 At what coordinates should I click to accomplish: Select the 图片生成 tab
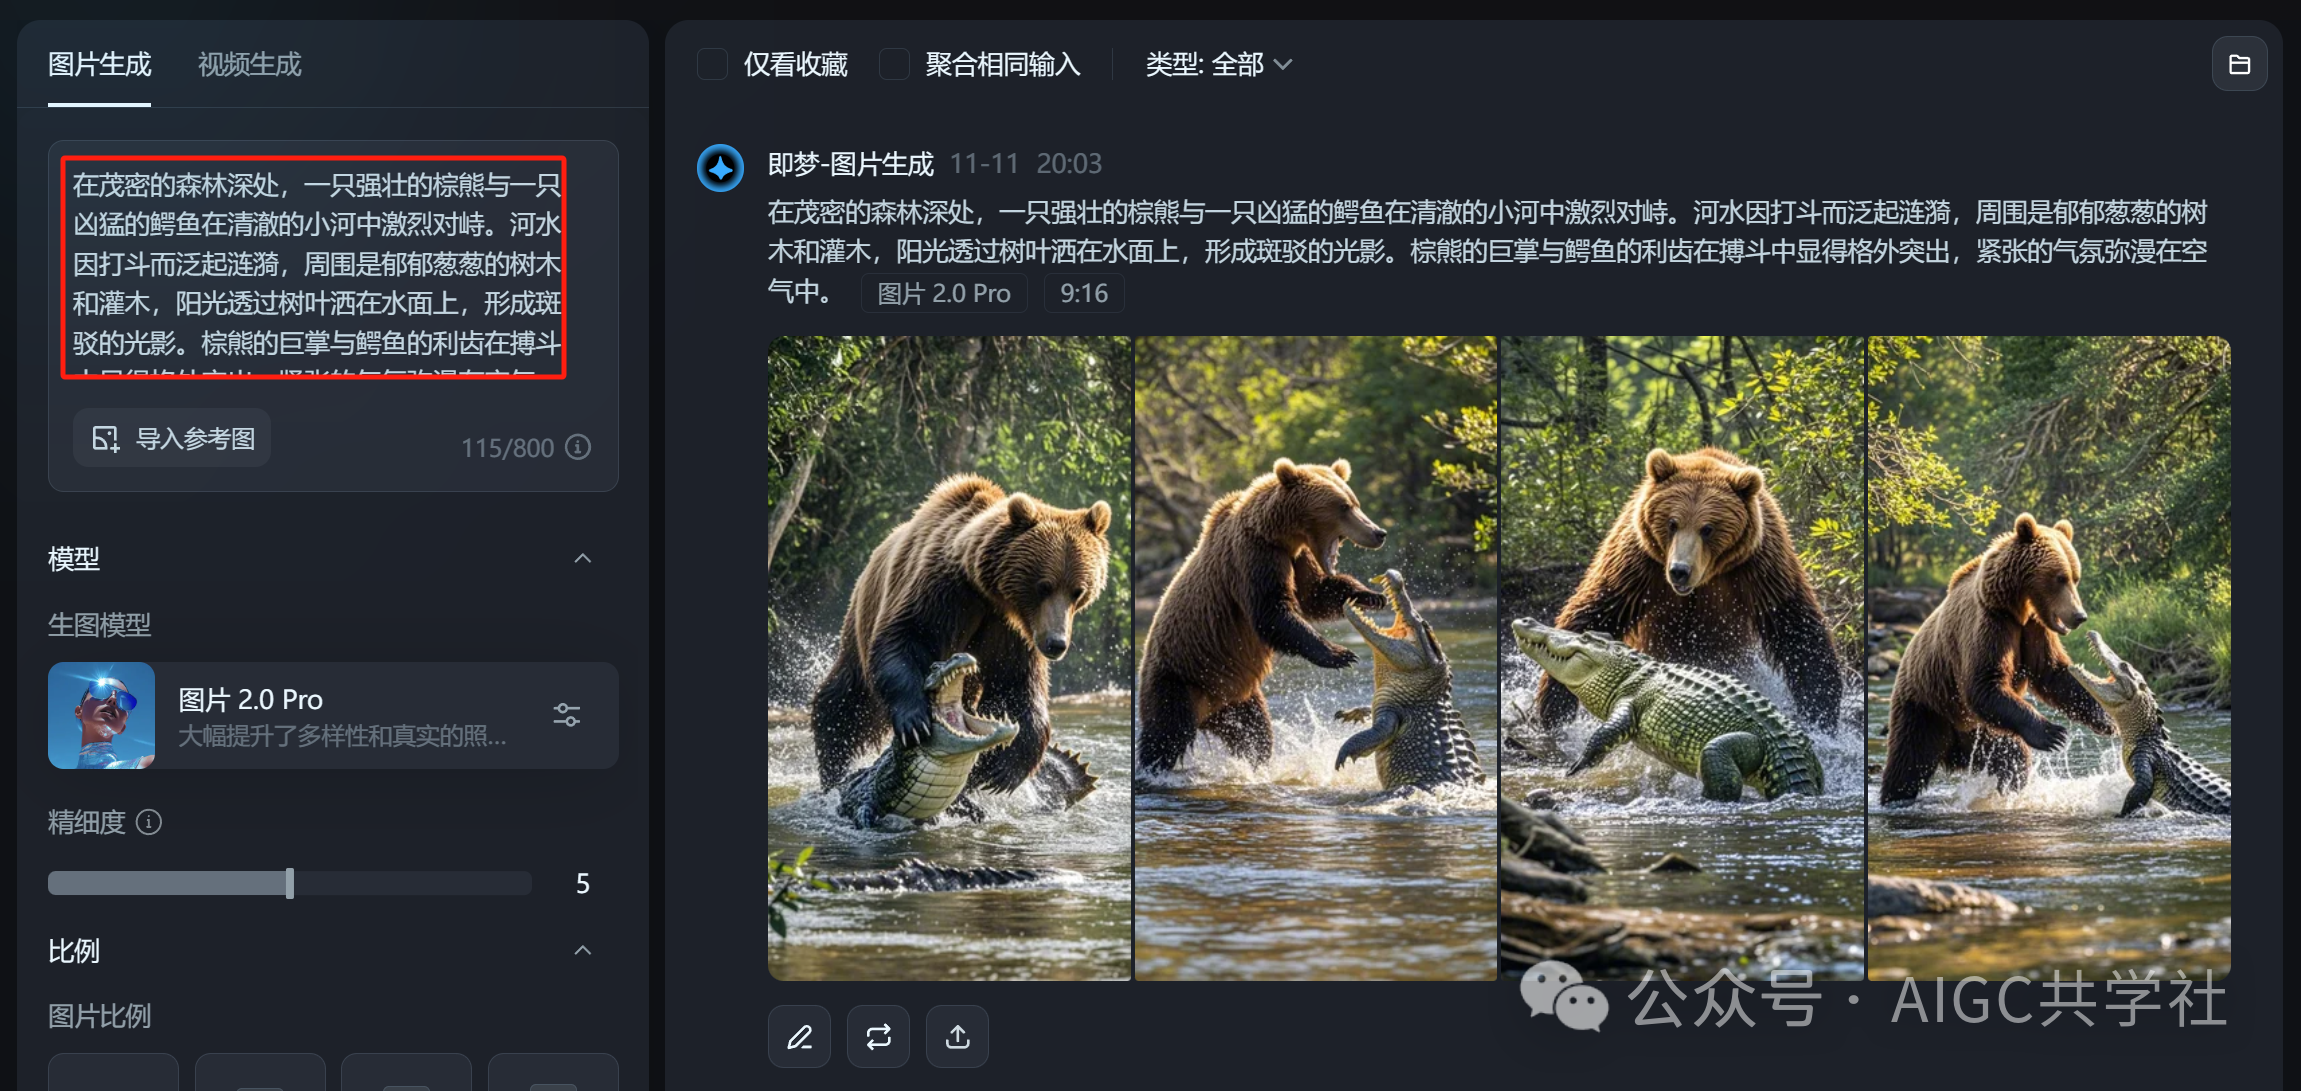tap(99, 65)
